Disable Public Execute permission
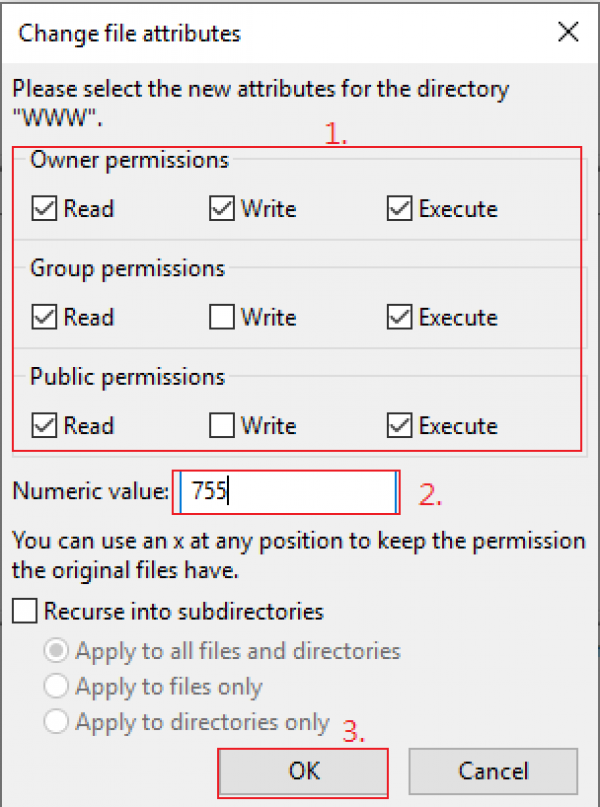Viewport: 600px width, 807px height. point(399,425)
